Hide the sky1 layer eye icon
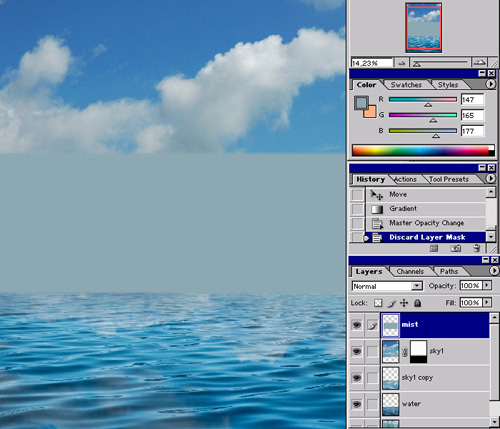Image resolution: width=500 pixels, height=429 pixels. pos(357,351)
